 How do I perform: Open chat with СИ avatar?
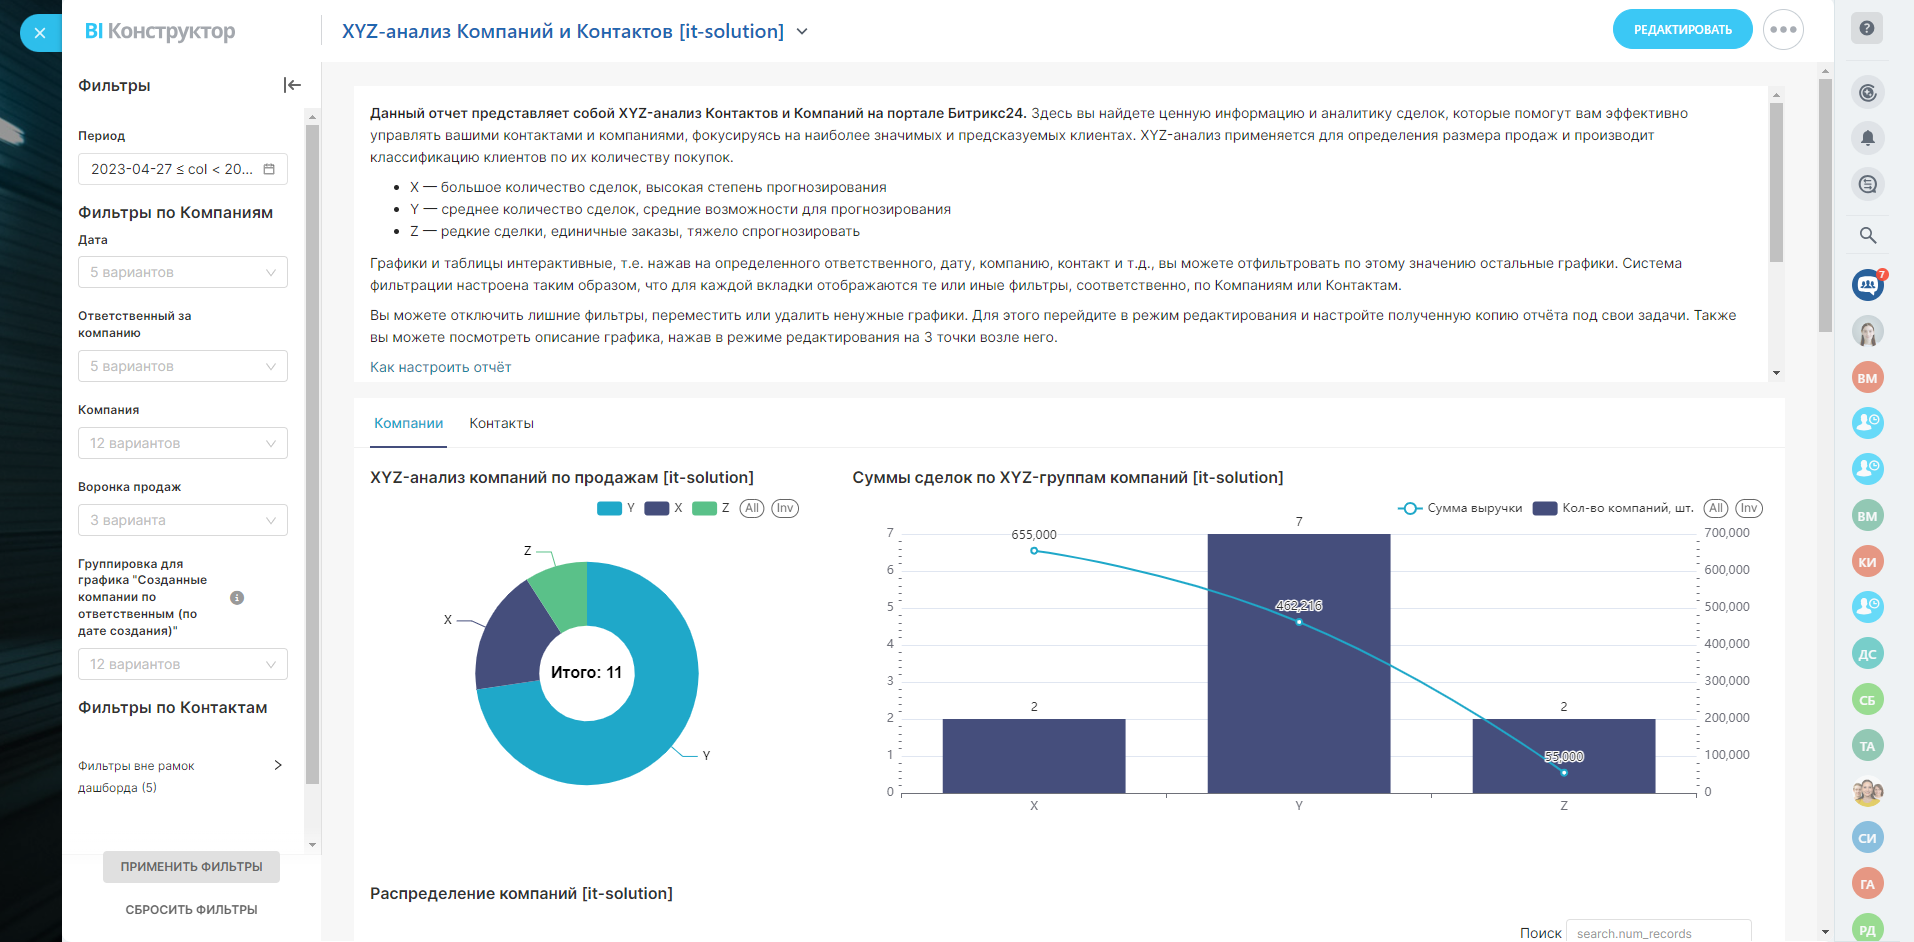[x=1867, y=838]
